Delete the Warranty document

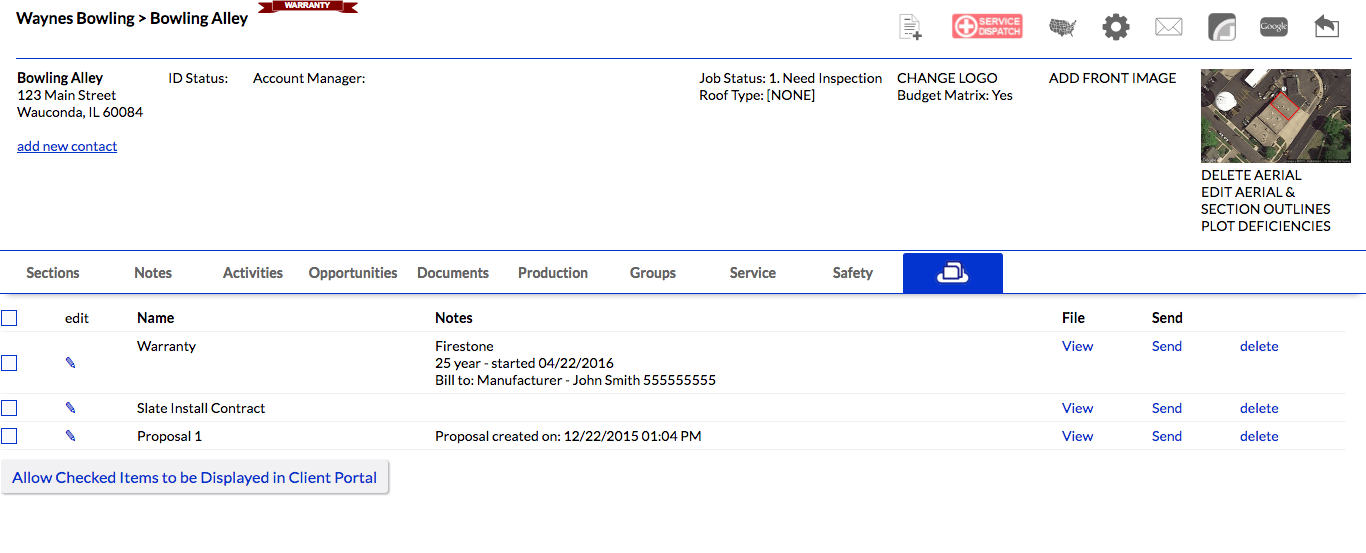[x=1259, y=346]
